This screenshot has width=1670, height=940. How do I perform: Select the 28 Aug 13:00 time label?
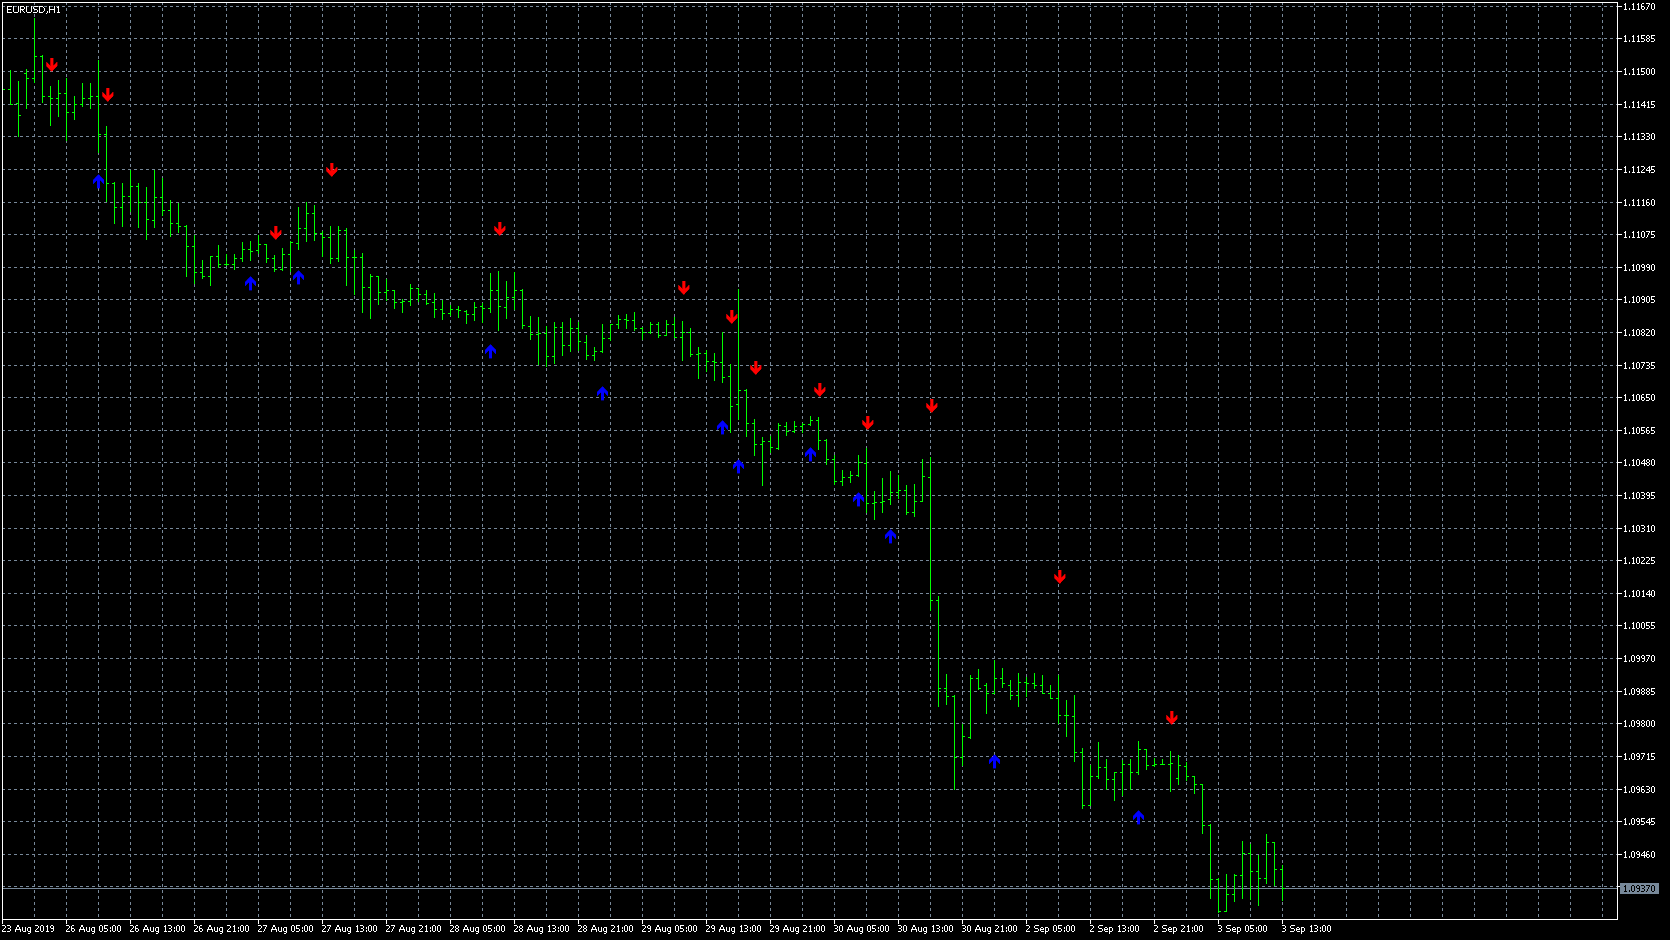point(541,929)
